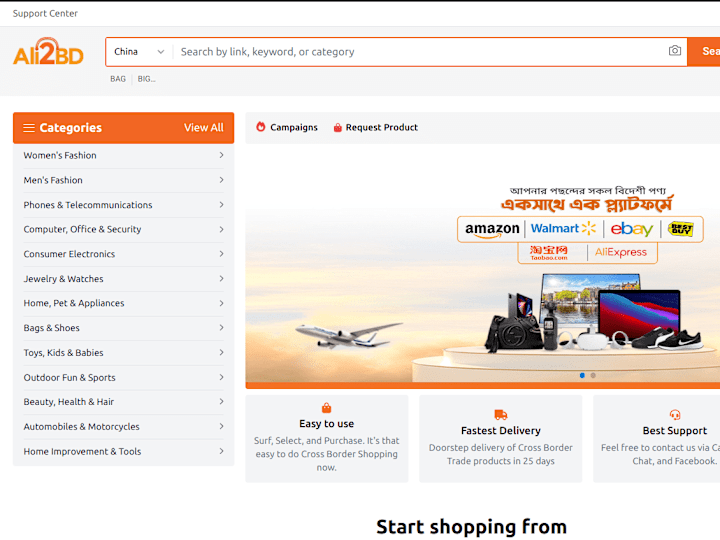Expand Phones & Telecommunications chevron

tap(221, 205)
